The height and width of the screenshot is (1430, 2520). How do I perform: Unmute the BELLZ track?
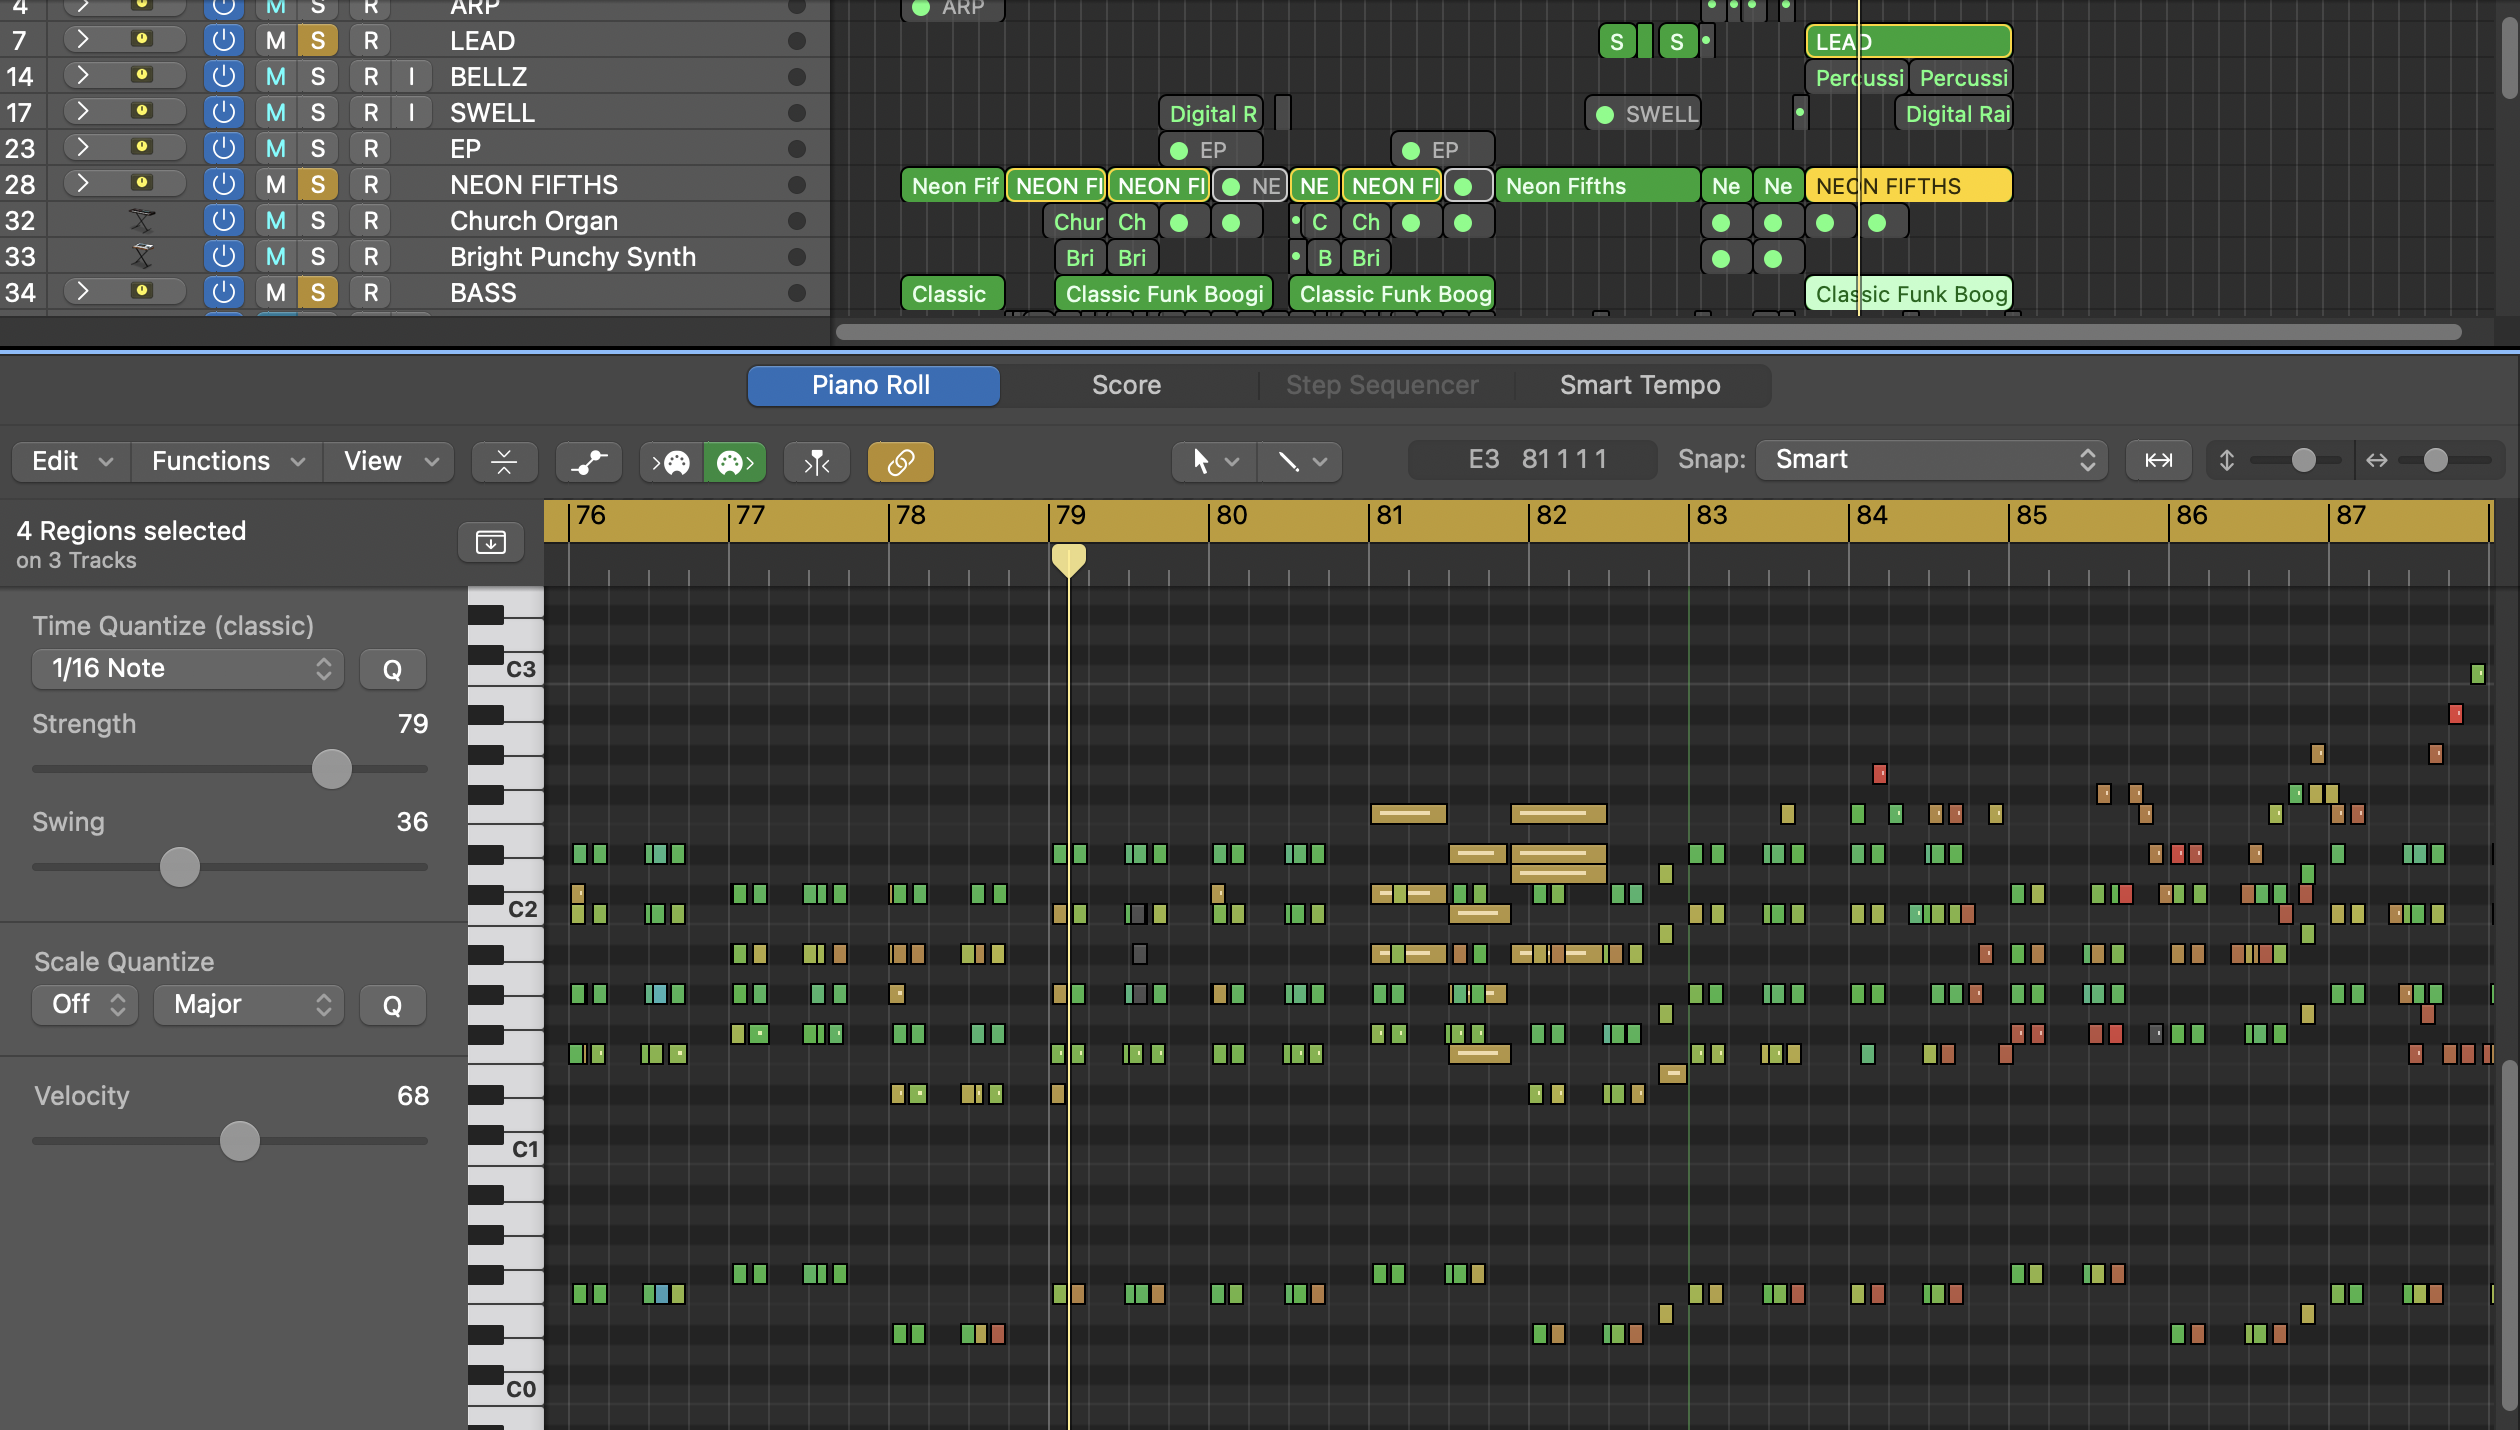pyautogui.click(x=276, y=77)
